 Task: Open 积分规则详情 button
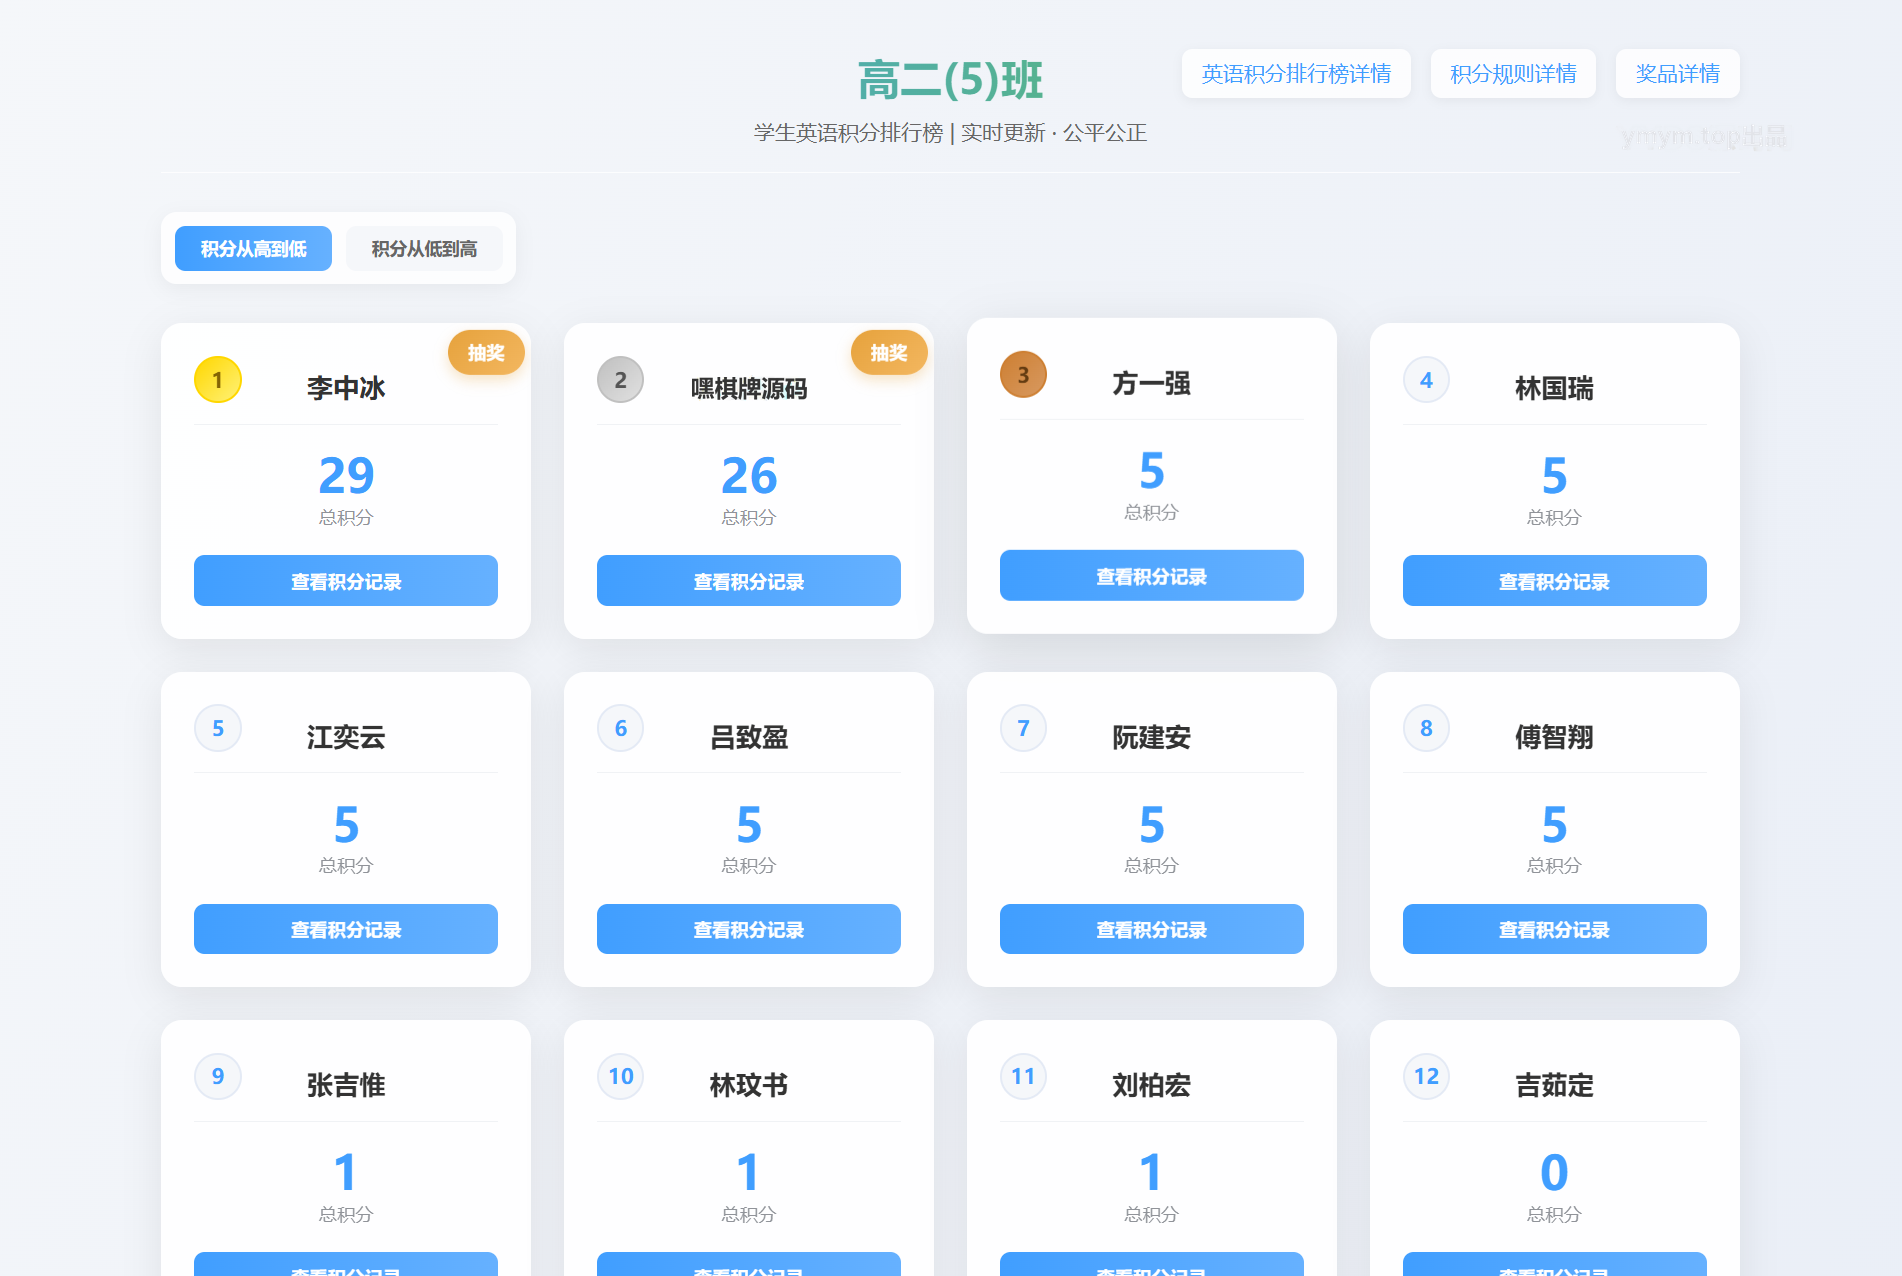[x=1513, y=74]
